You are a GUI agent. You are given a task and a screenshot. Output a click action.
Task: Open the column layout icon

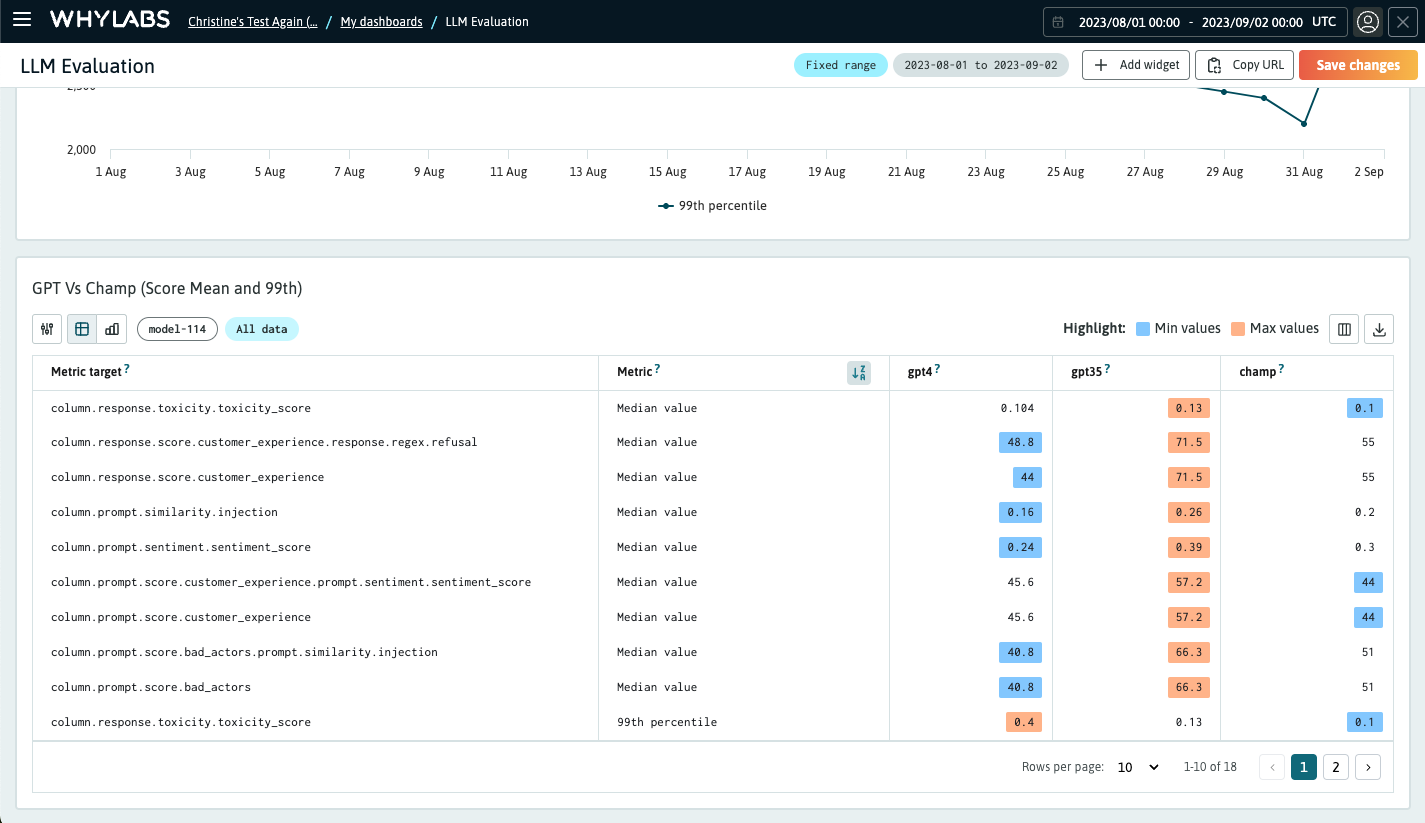1343,328
